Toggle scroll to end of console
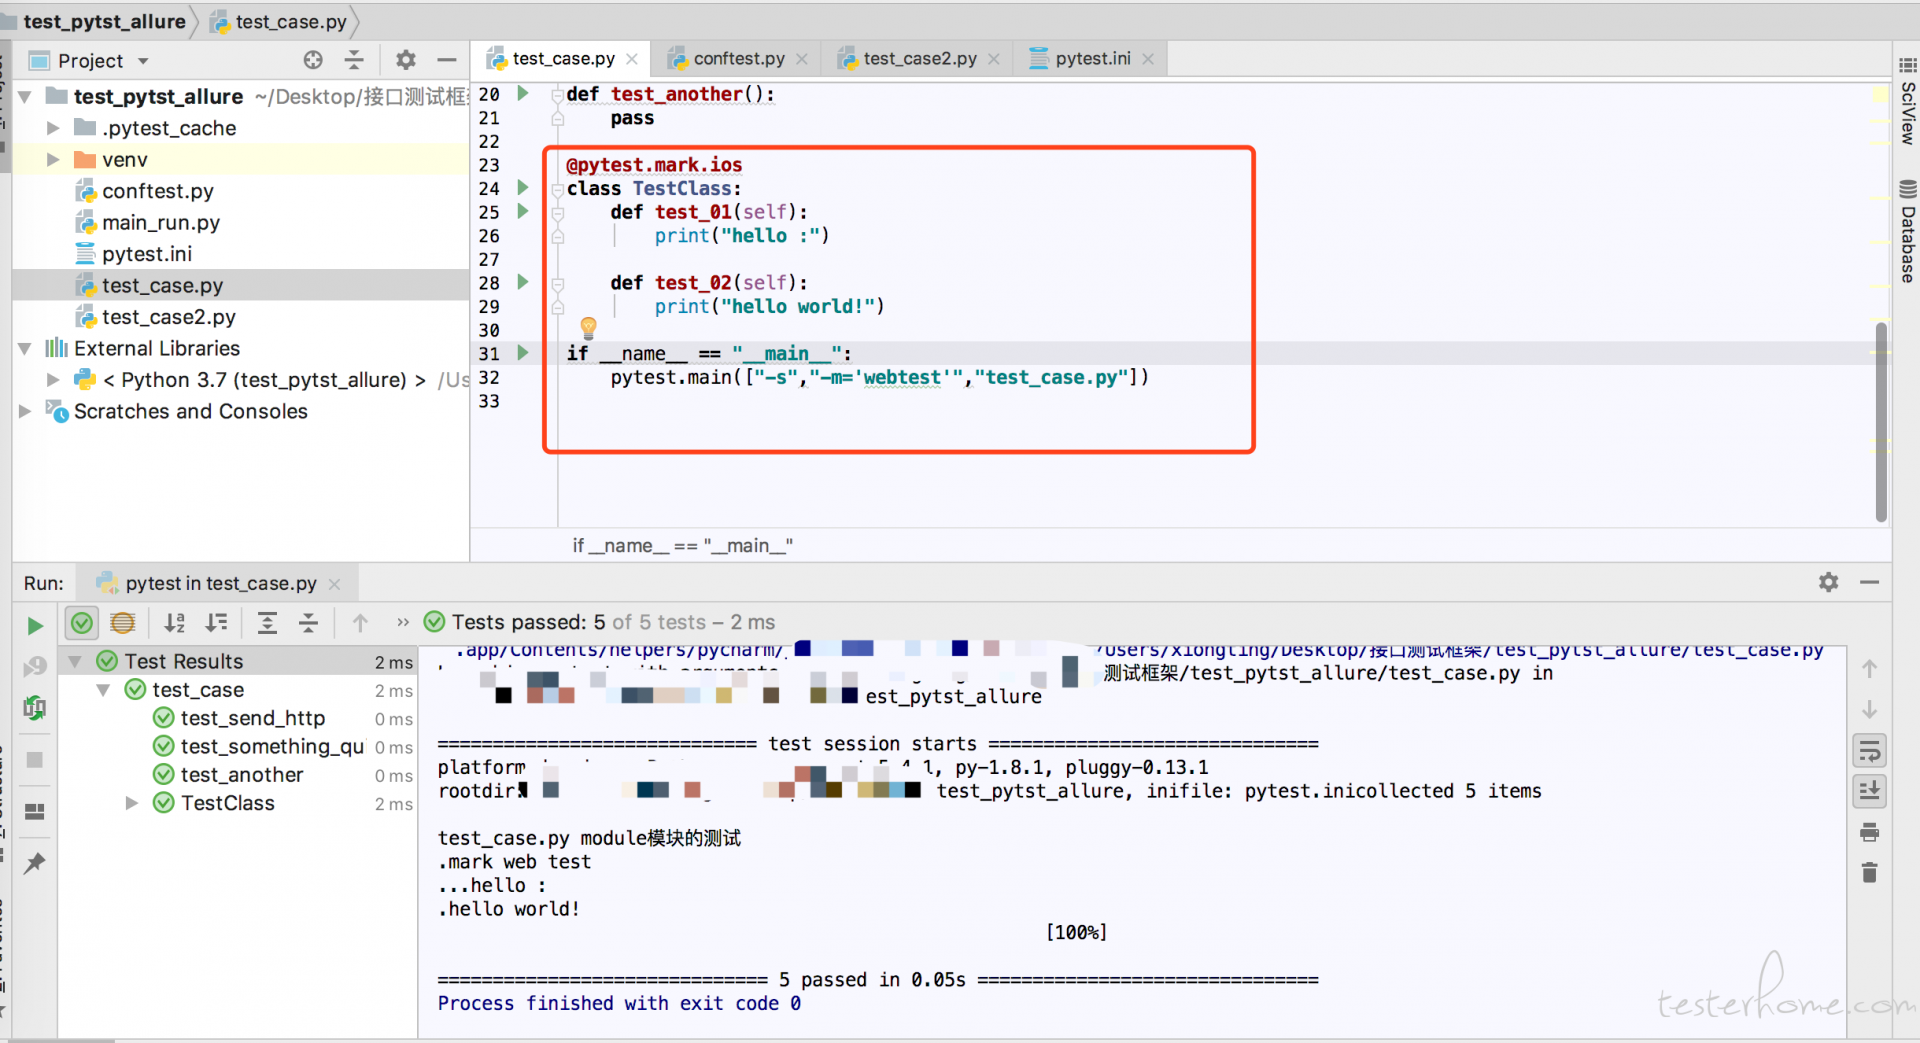Screen dimensions: 1920x1043 click(x=1869, y=790)
